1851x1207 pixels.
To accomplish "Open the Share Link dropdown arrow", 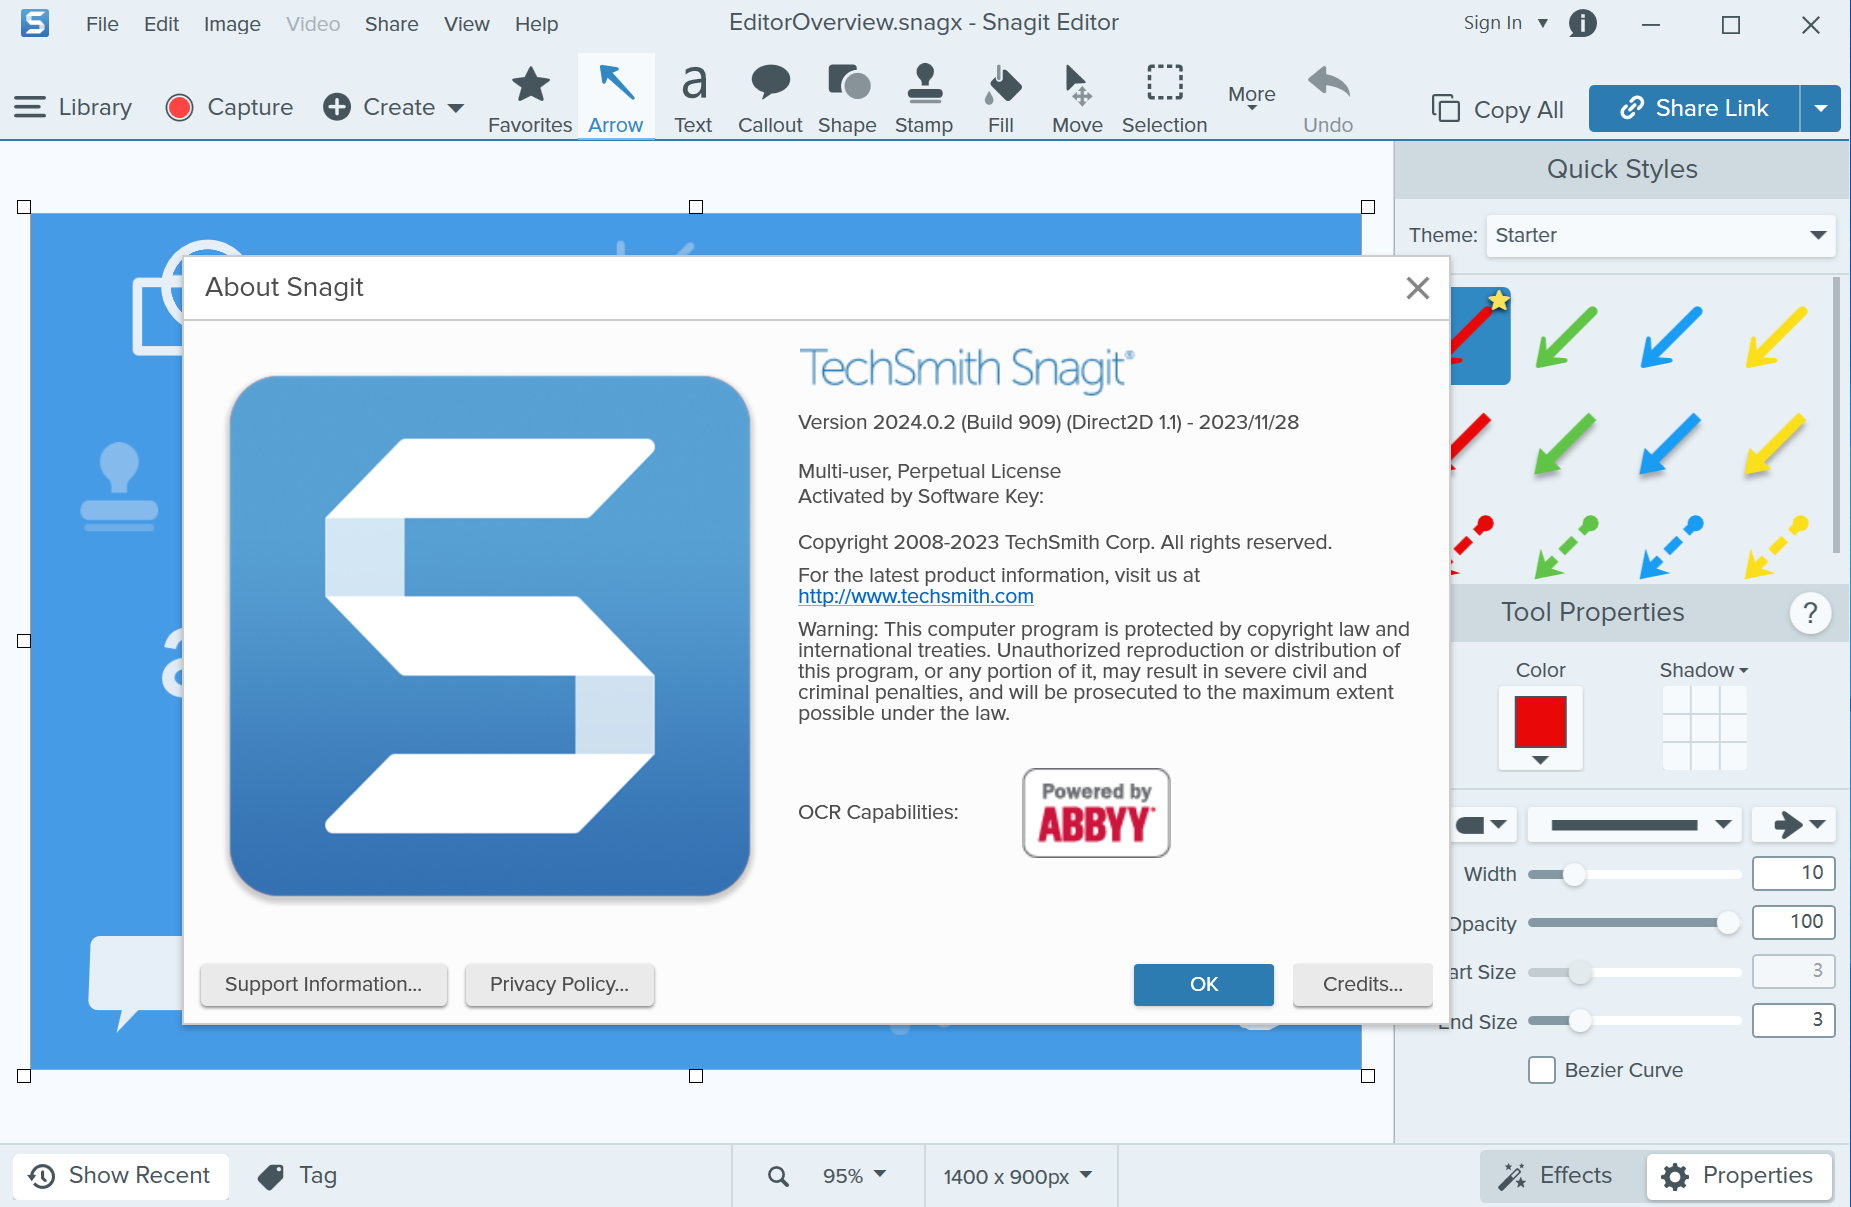I will click(1821, 108).
